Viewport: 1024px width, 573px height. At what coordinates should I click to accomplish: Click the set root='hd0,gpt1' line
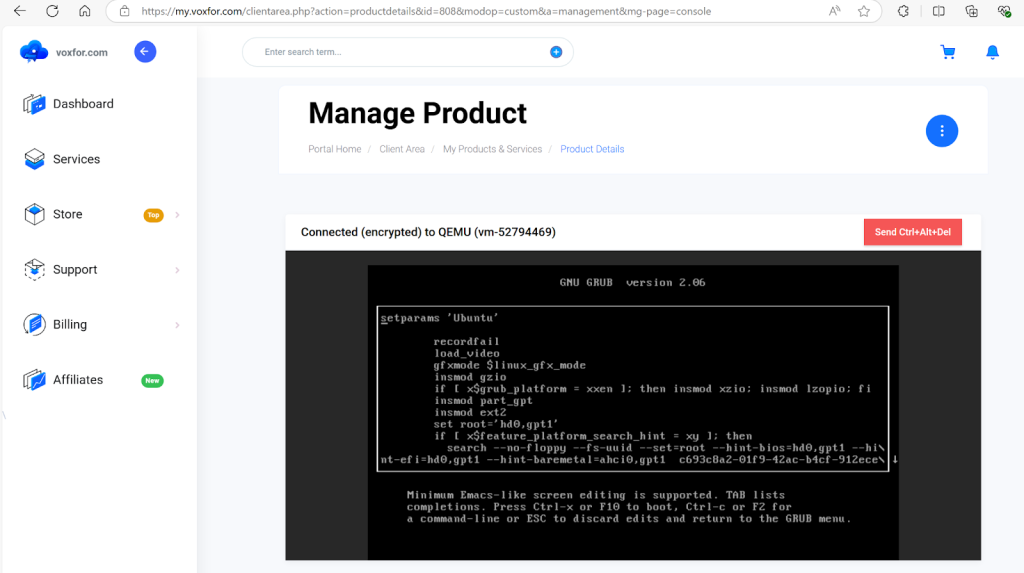point(496,424)
